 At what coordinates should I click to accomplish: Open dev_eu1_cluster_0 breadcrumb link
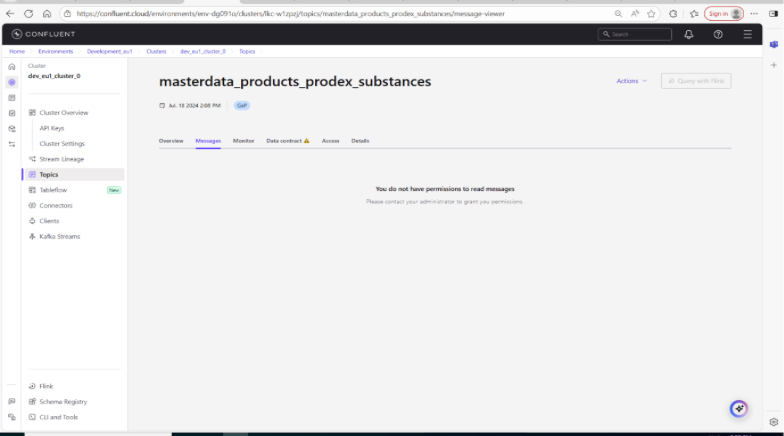[x=202, y=52]
